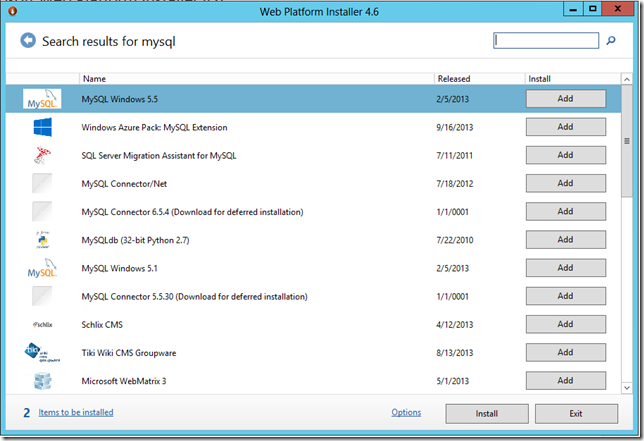This screenshot has width=644, height=441.
Task: Add Windows Azure Pack: MySQL Extension
Action: (566, 127)
